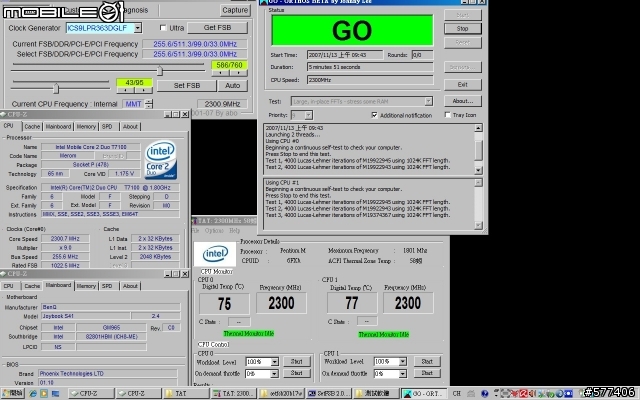Image resolution: width=640 pixels, height=400 pixels.
Task: Click the Intel Core 2 Duo logo in CPU-Z
Action: pyautogui.click(x=161, y=160)
